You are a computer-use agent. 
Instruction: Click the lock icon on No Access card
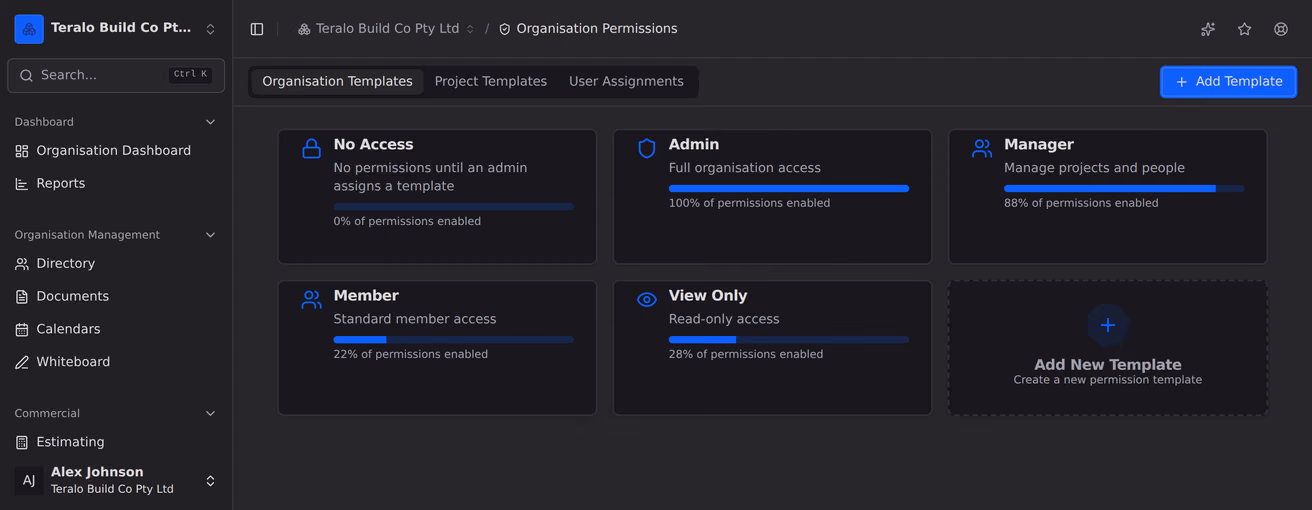point(311,148)
